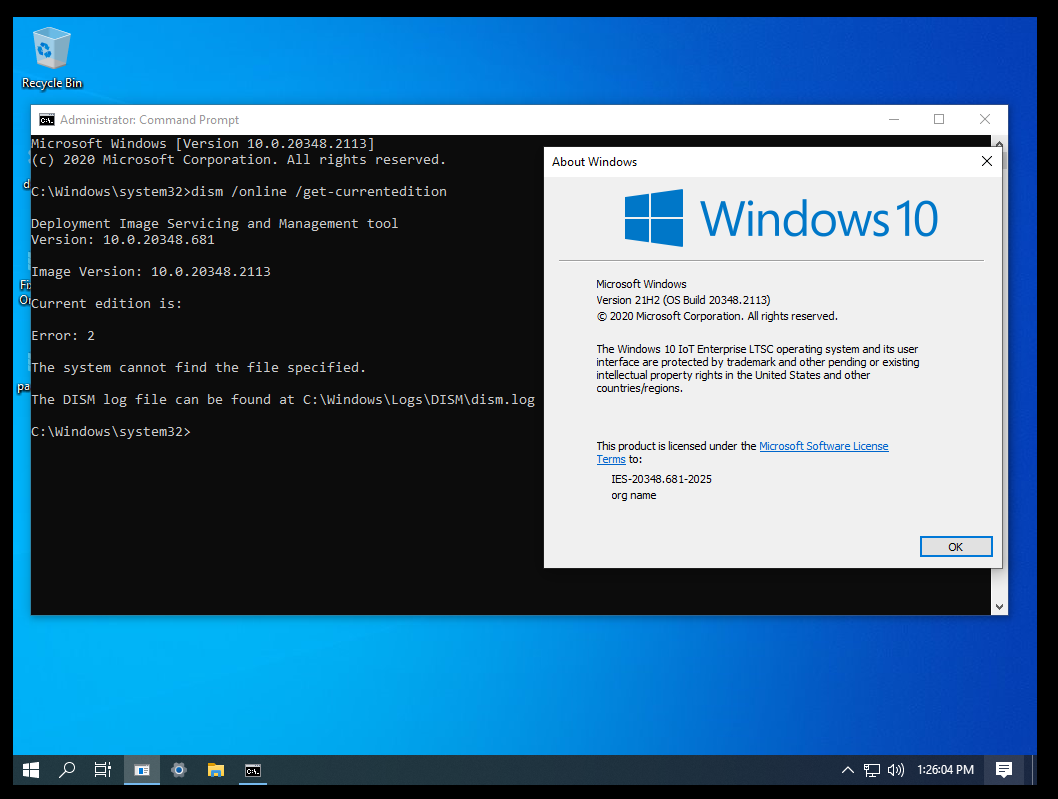This screenshot has height=799, width=1058.
Task: Open the taskbar clock showing 1:26:04 PM
Action: tap(945, 770)
